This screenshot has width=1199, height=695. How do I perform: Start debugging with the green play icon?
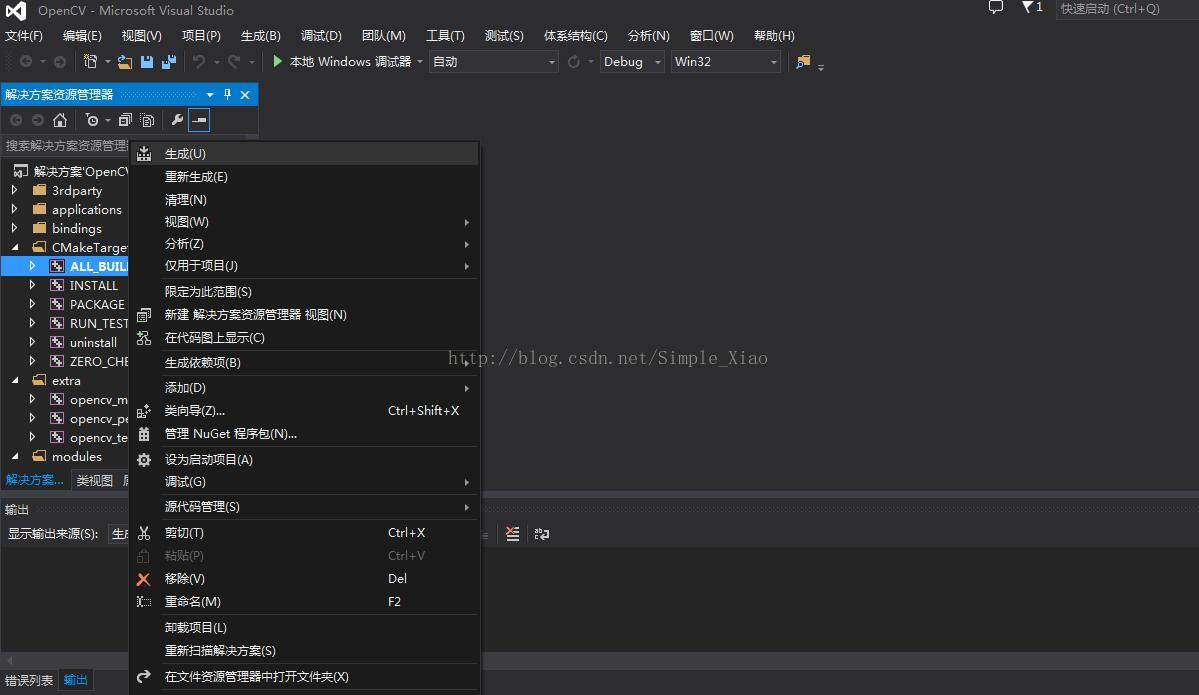click(x=278, y=61)
